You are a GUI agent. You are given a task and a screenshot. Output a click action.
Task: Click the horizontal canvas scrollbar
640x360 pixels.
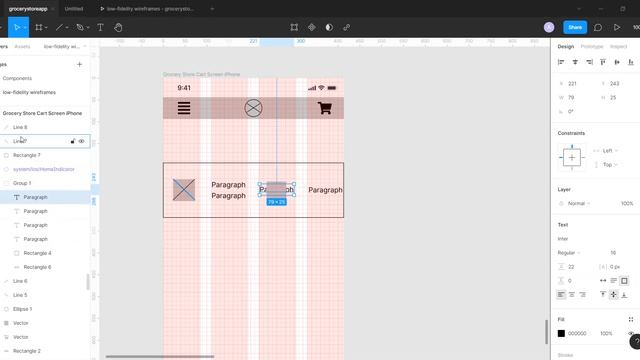(x=160, y=356)
